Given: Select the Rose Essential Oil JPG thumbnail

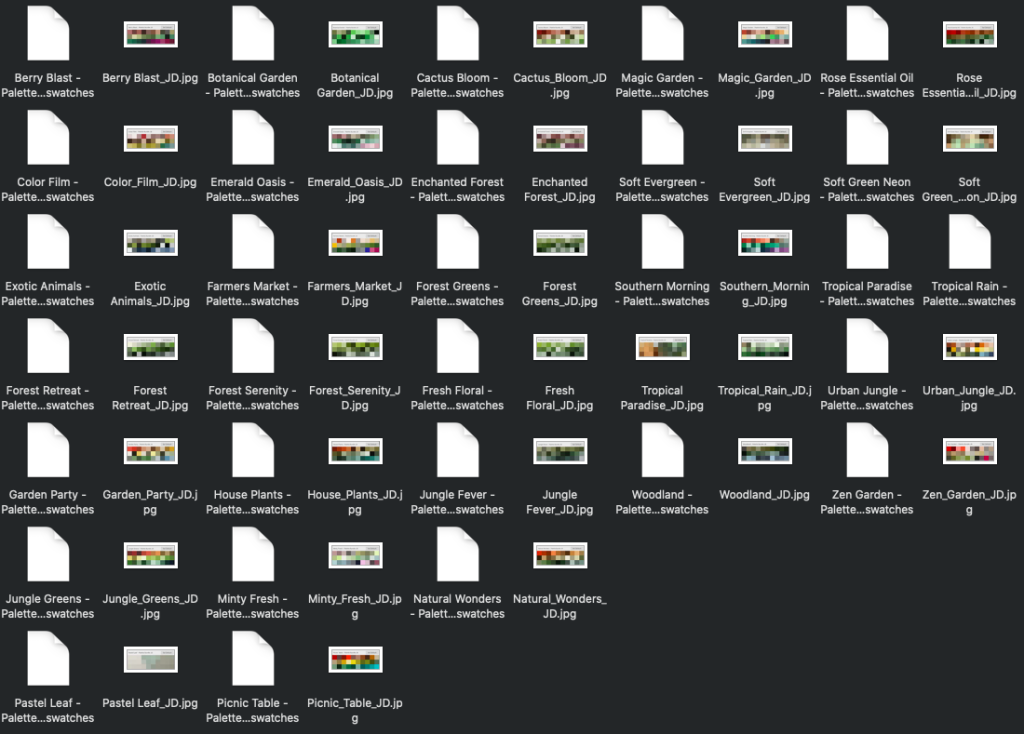Looking at the screenshot, I should pyautogui.click(x=969, y=35).
